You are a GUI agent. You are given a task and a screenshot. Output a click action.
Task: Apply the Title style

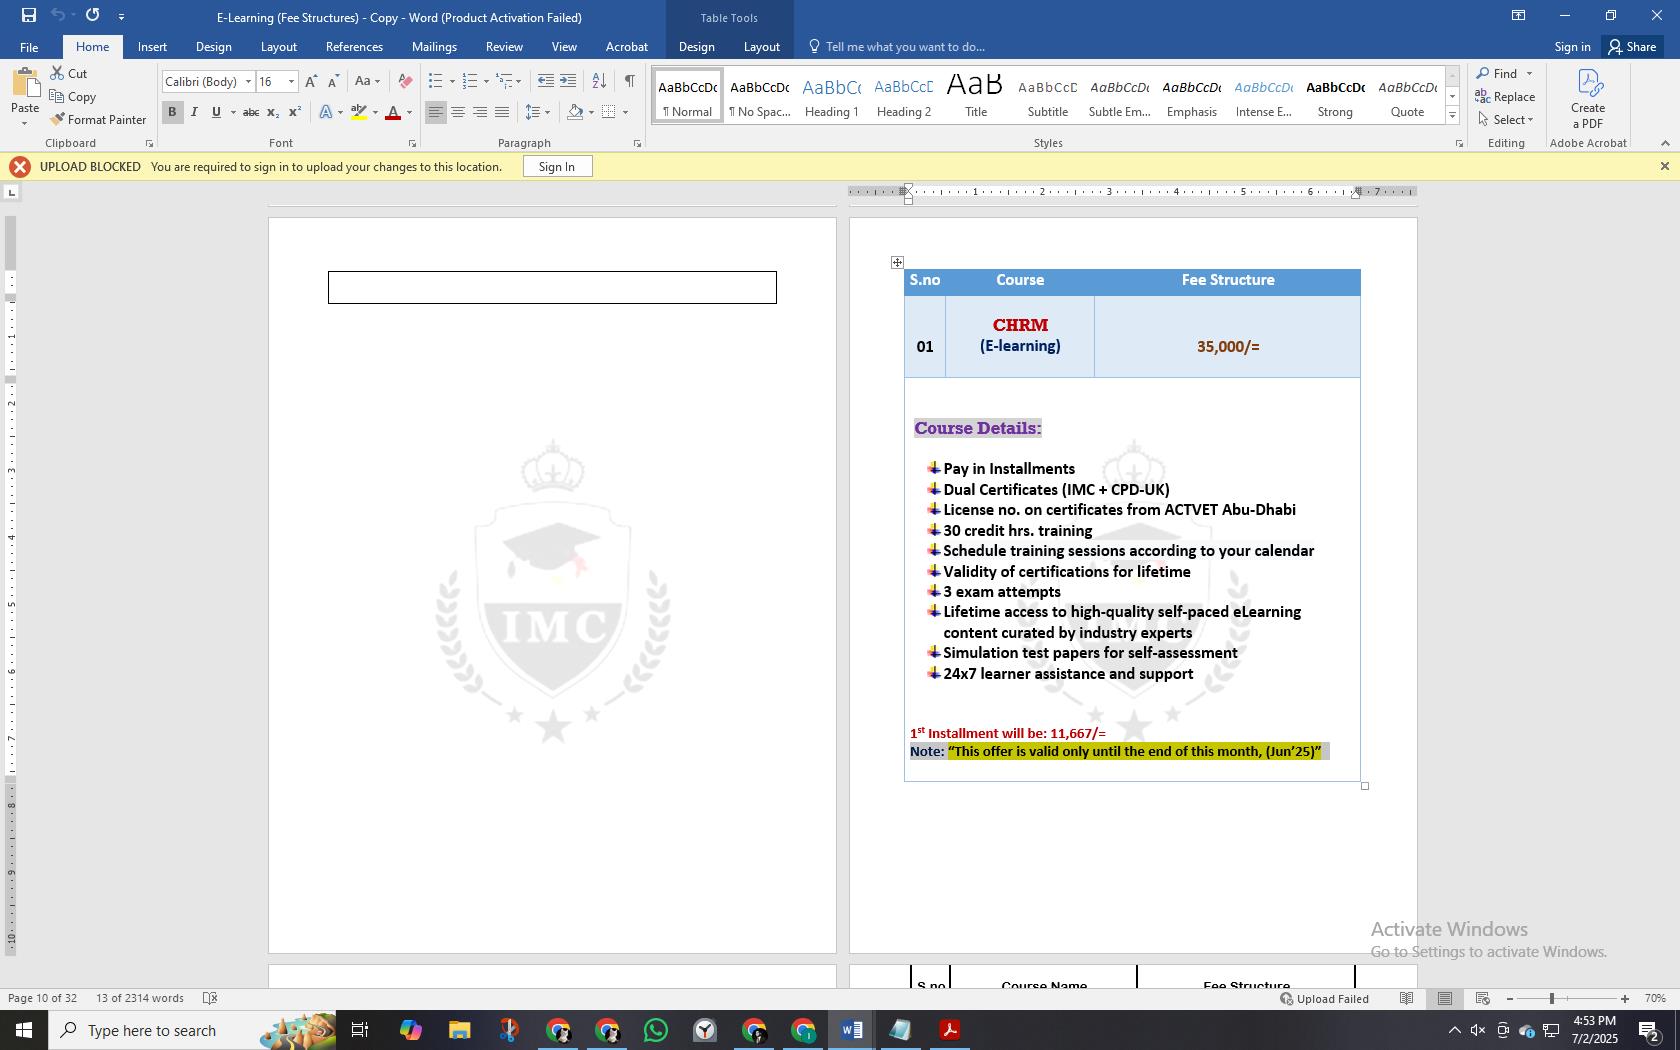pyautogui.click(x=976, y=97)
